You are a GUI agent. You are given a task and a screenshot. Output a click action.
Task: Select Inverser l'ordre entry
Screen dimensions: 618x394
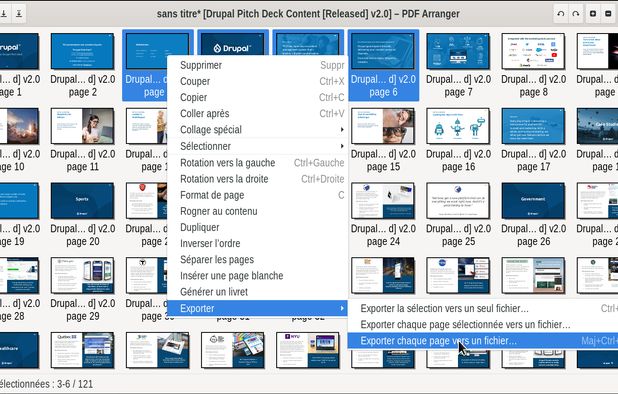(x=258, y=243)
